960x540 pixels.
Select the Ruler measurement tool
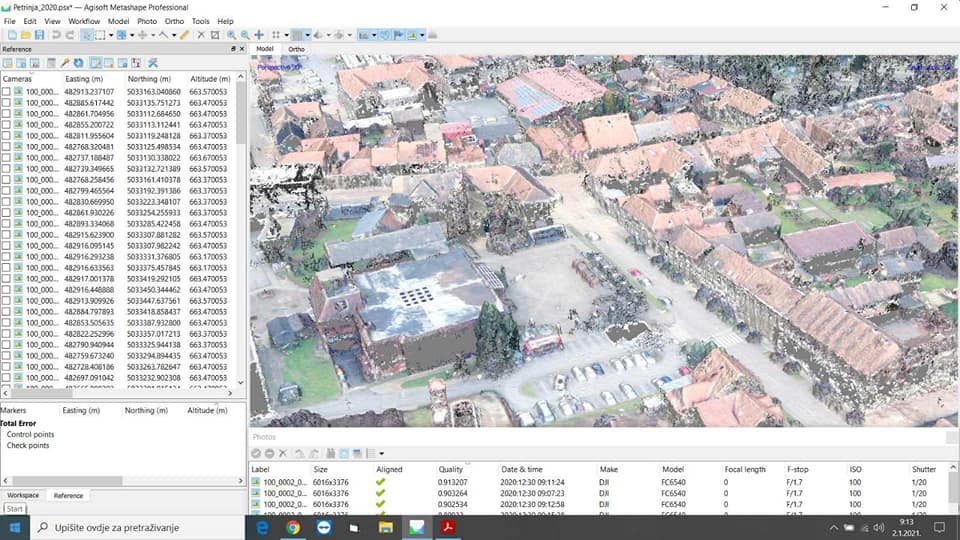[184, 35]
